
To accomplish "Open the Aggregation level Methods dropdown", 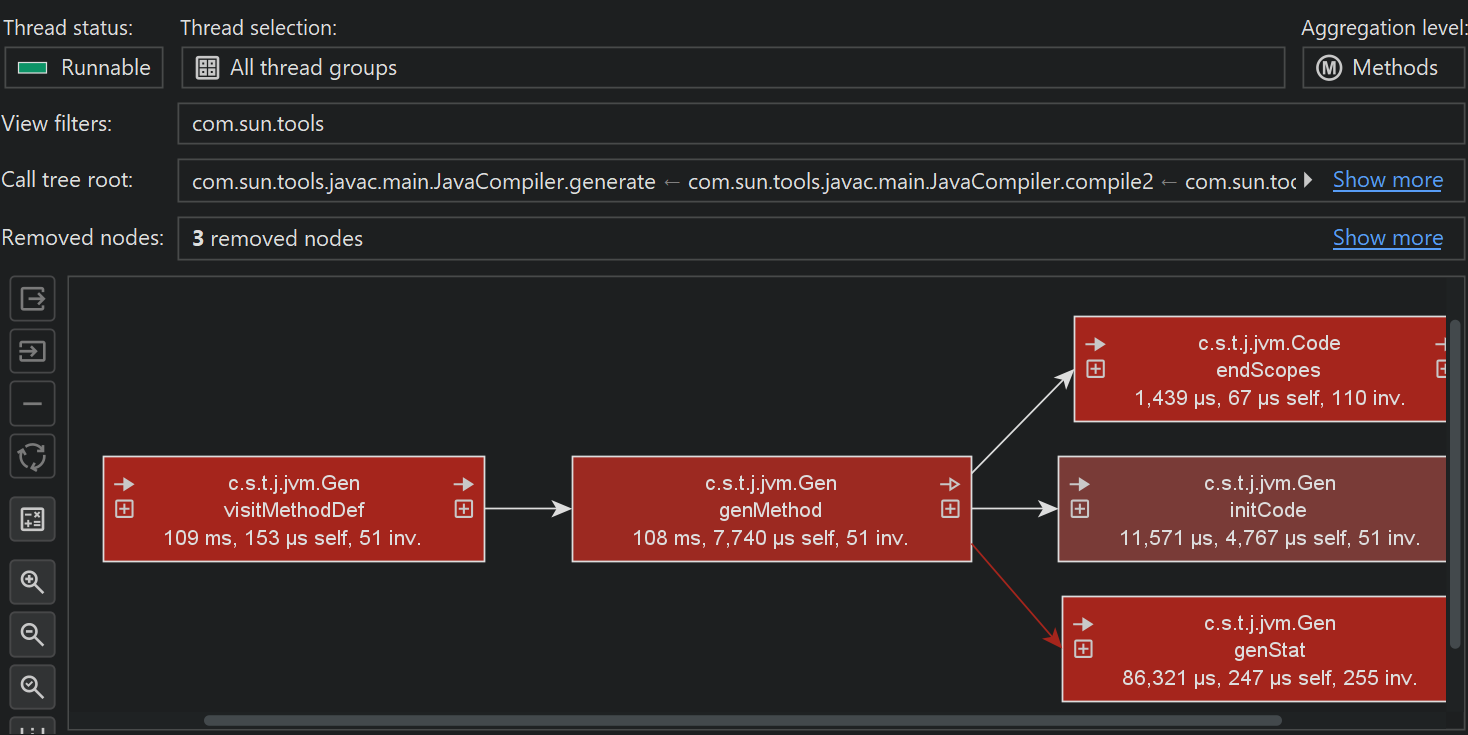I will (1383, 68).
